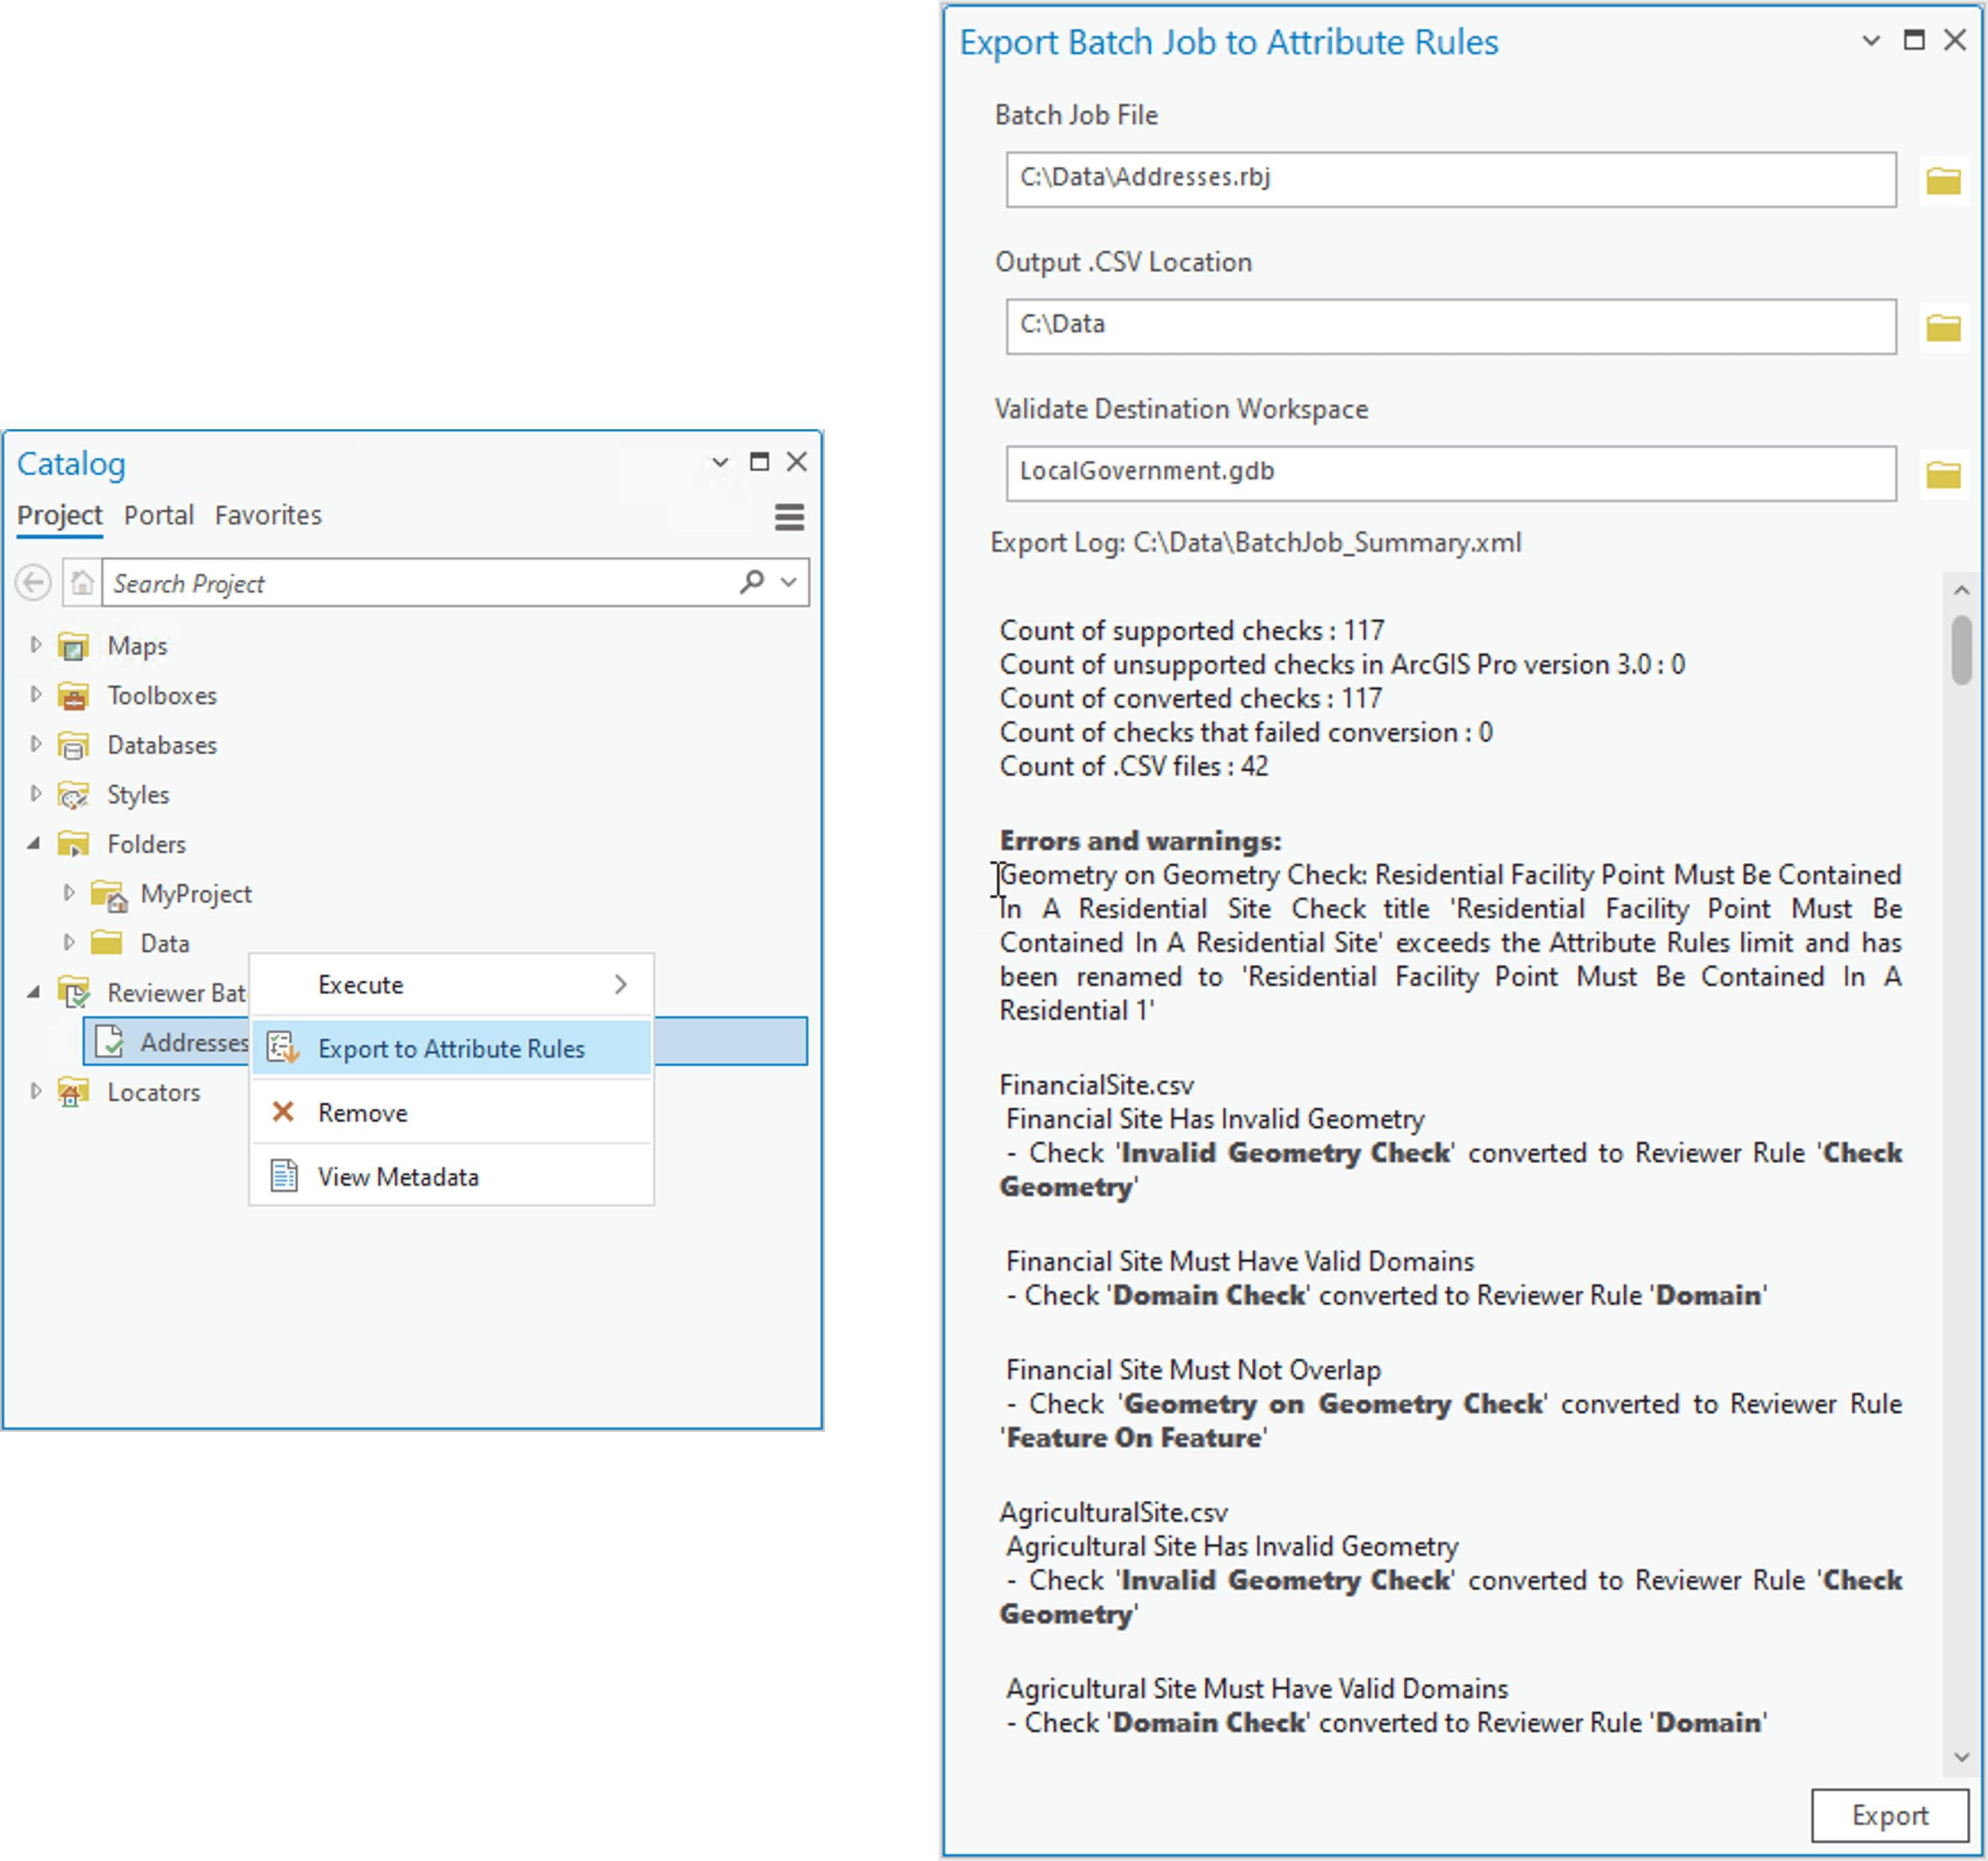Click the Maps folder icon

pos(73,646)
